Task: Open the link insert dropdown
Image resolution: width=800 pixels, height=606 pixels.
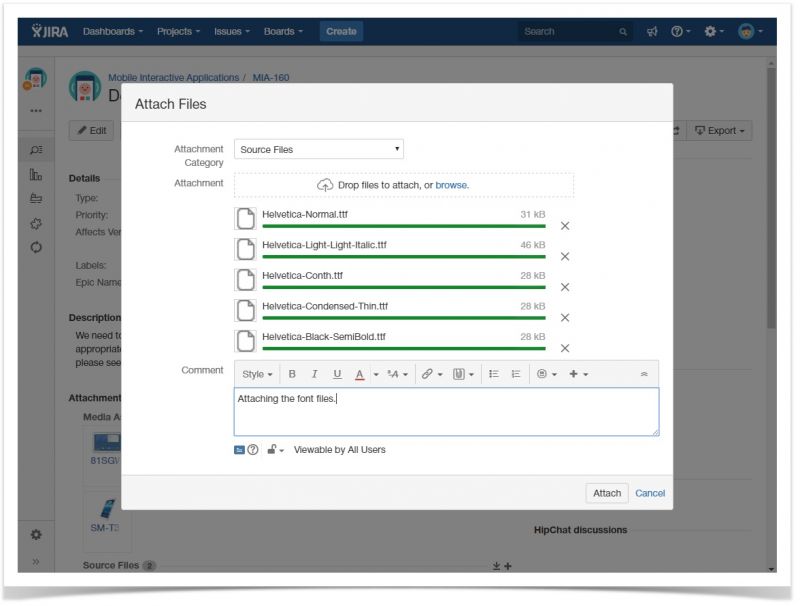Action: coord(432,374)
